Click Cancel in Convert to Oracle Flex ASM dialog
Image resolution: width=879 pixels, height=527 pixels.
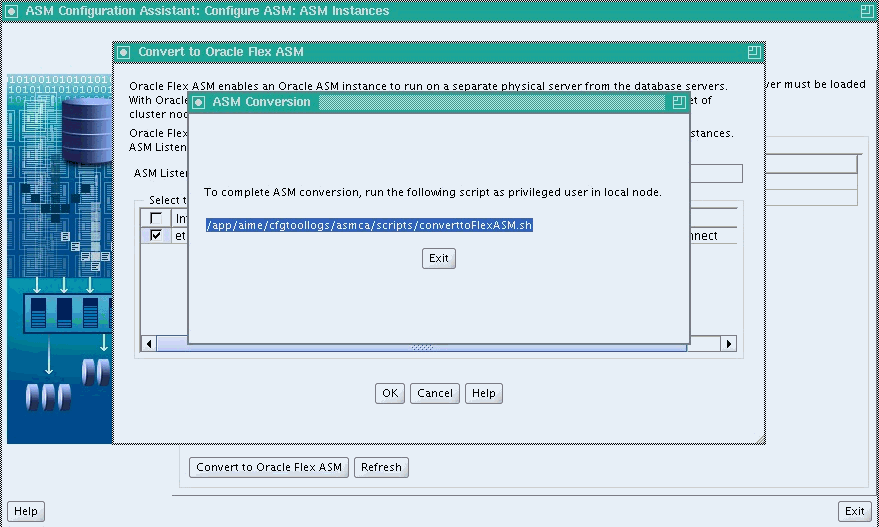434,393
